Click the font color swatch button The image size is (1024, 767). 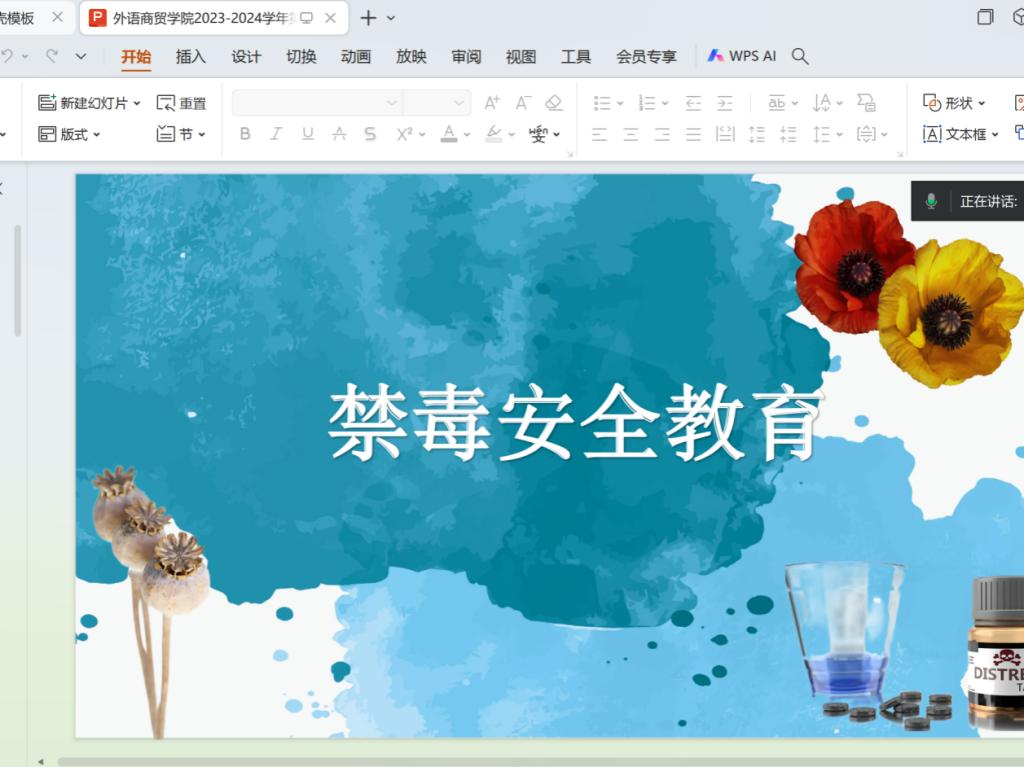449,134
